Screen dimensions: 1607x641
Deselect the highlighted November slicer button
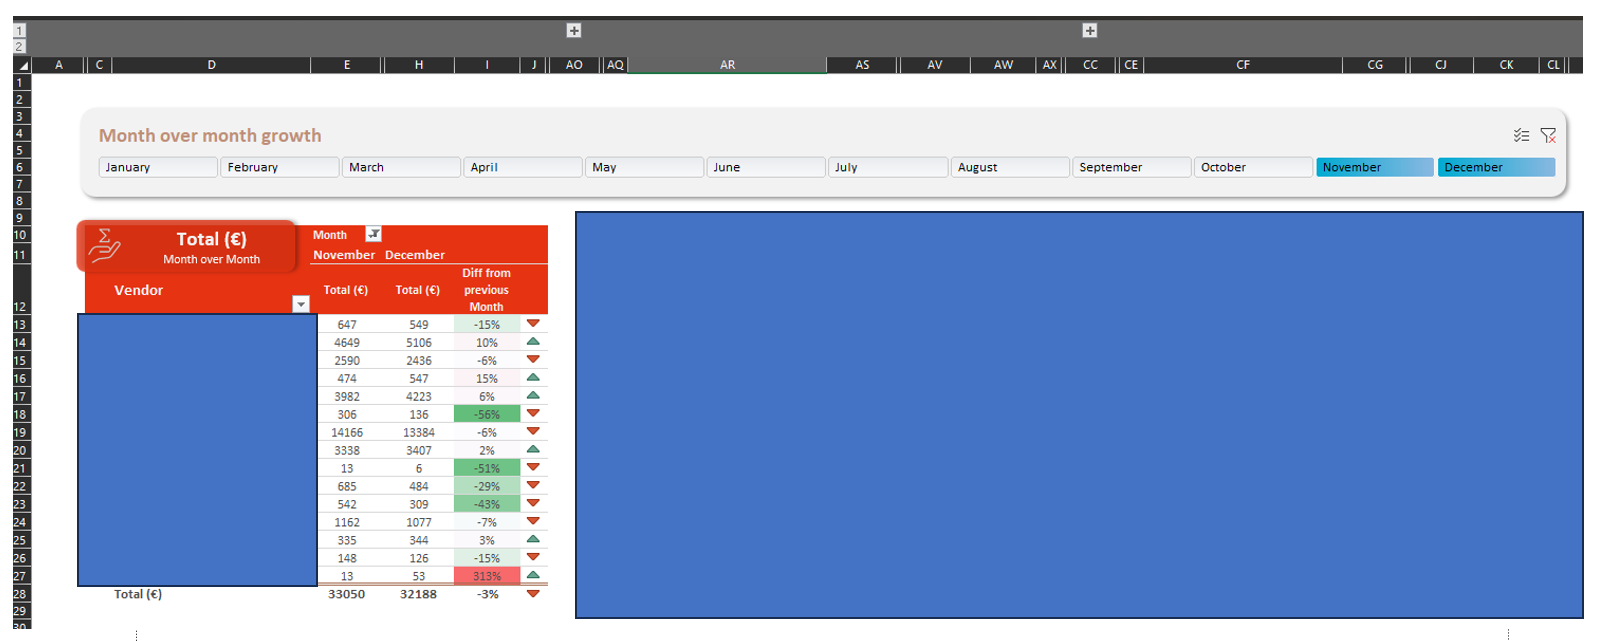click(x=1375, y=167)
